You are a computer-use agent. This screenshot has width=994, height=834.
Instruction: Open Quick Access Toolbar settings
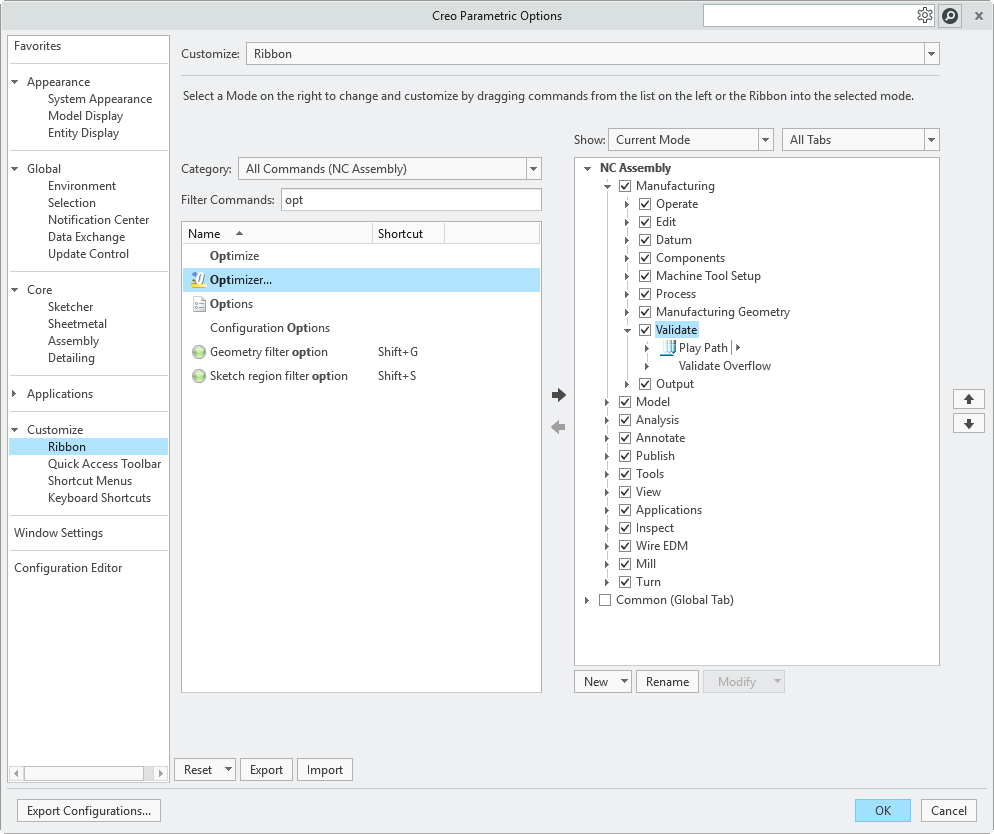tap(105, 463)
